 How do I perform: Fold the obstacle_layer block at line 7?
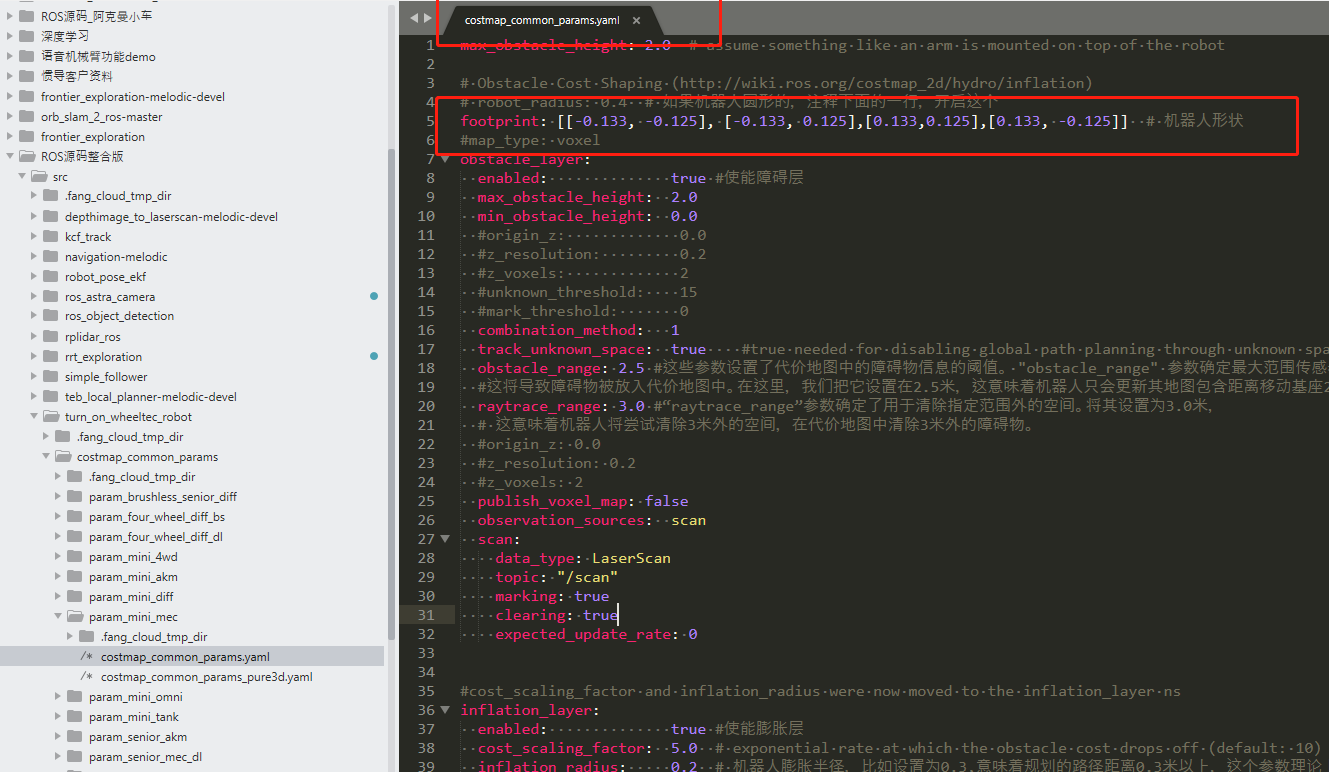point(445,159)
